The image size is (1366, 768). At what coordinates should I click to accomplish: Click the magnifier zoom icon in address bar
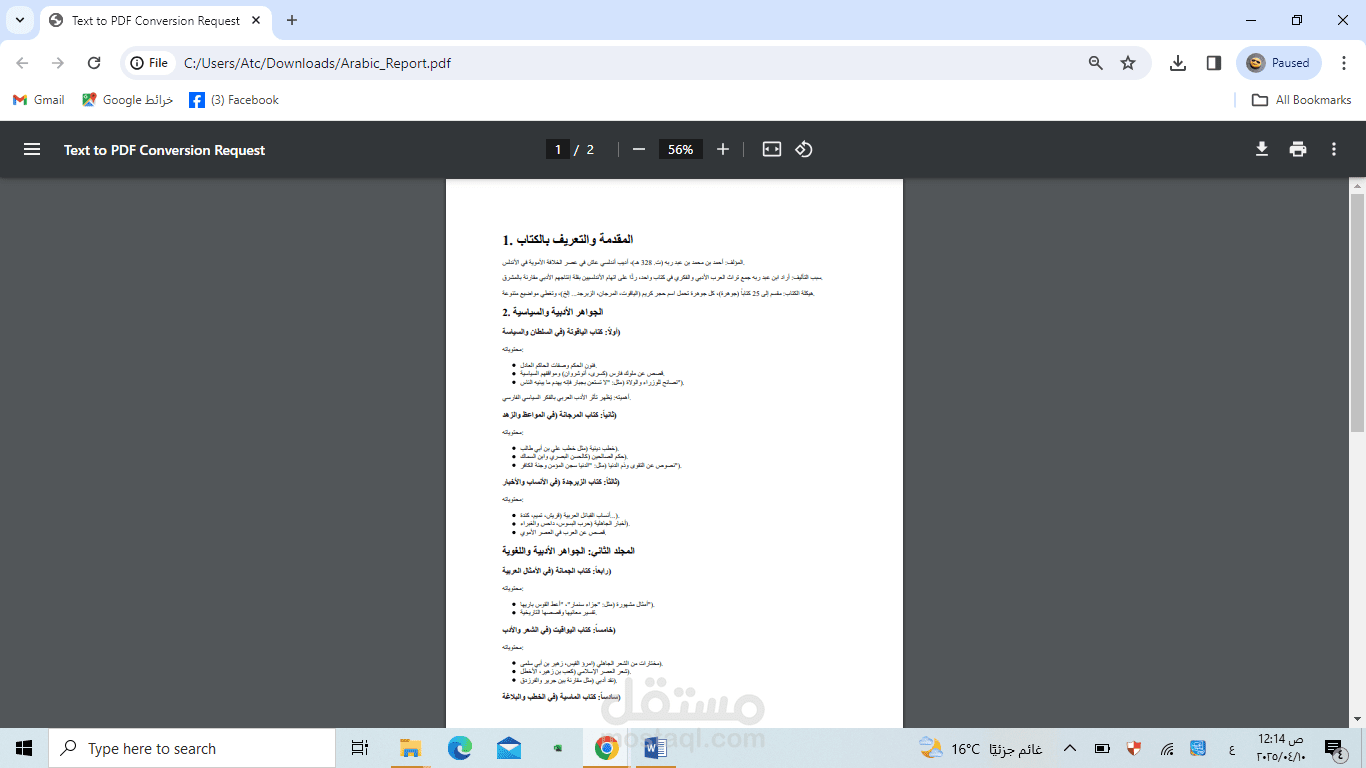[1096, 63]
